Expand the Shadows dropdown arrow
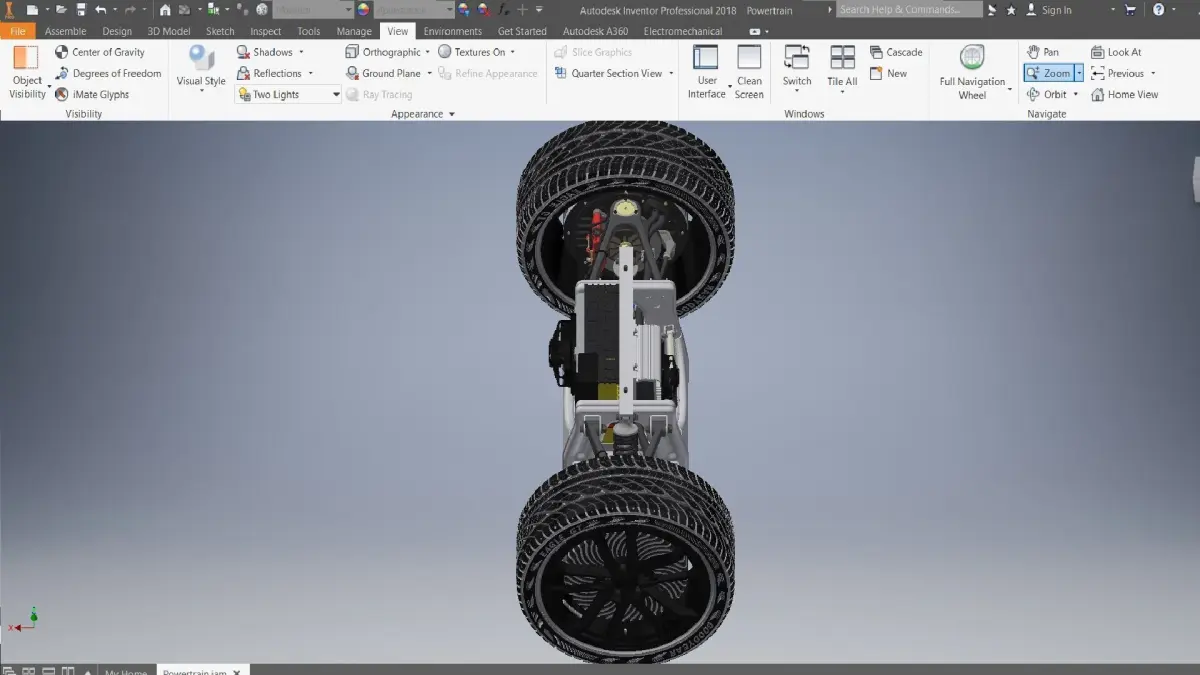Screen dimensions: 1200x675 pyautogui.click(x=301, y=52)
